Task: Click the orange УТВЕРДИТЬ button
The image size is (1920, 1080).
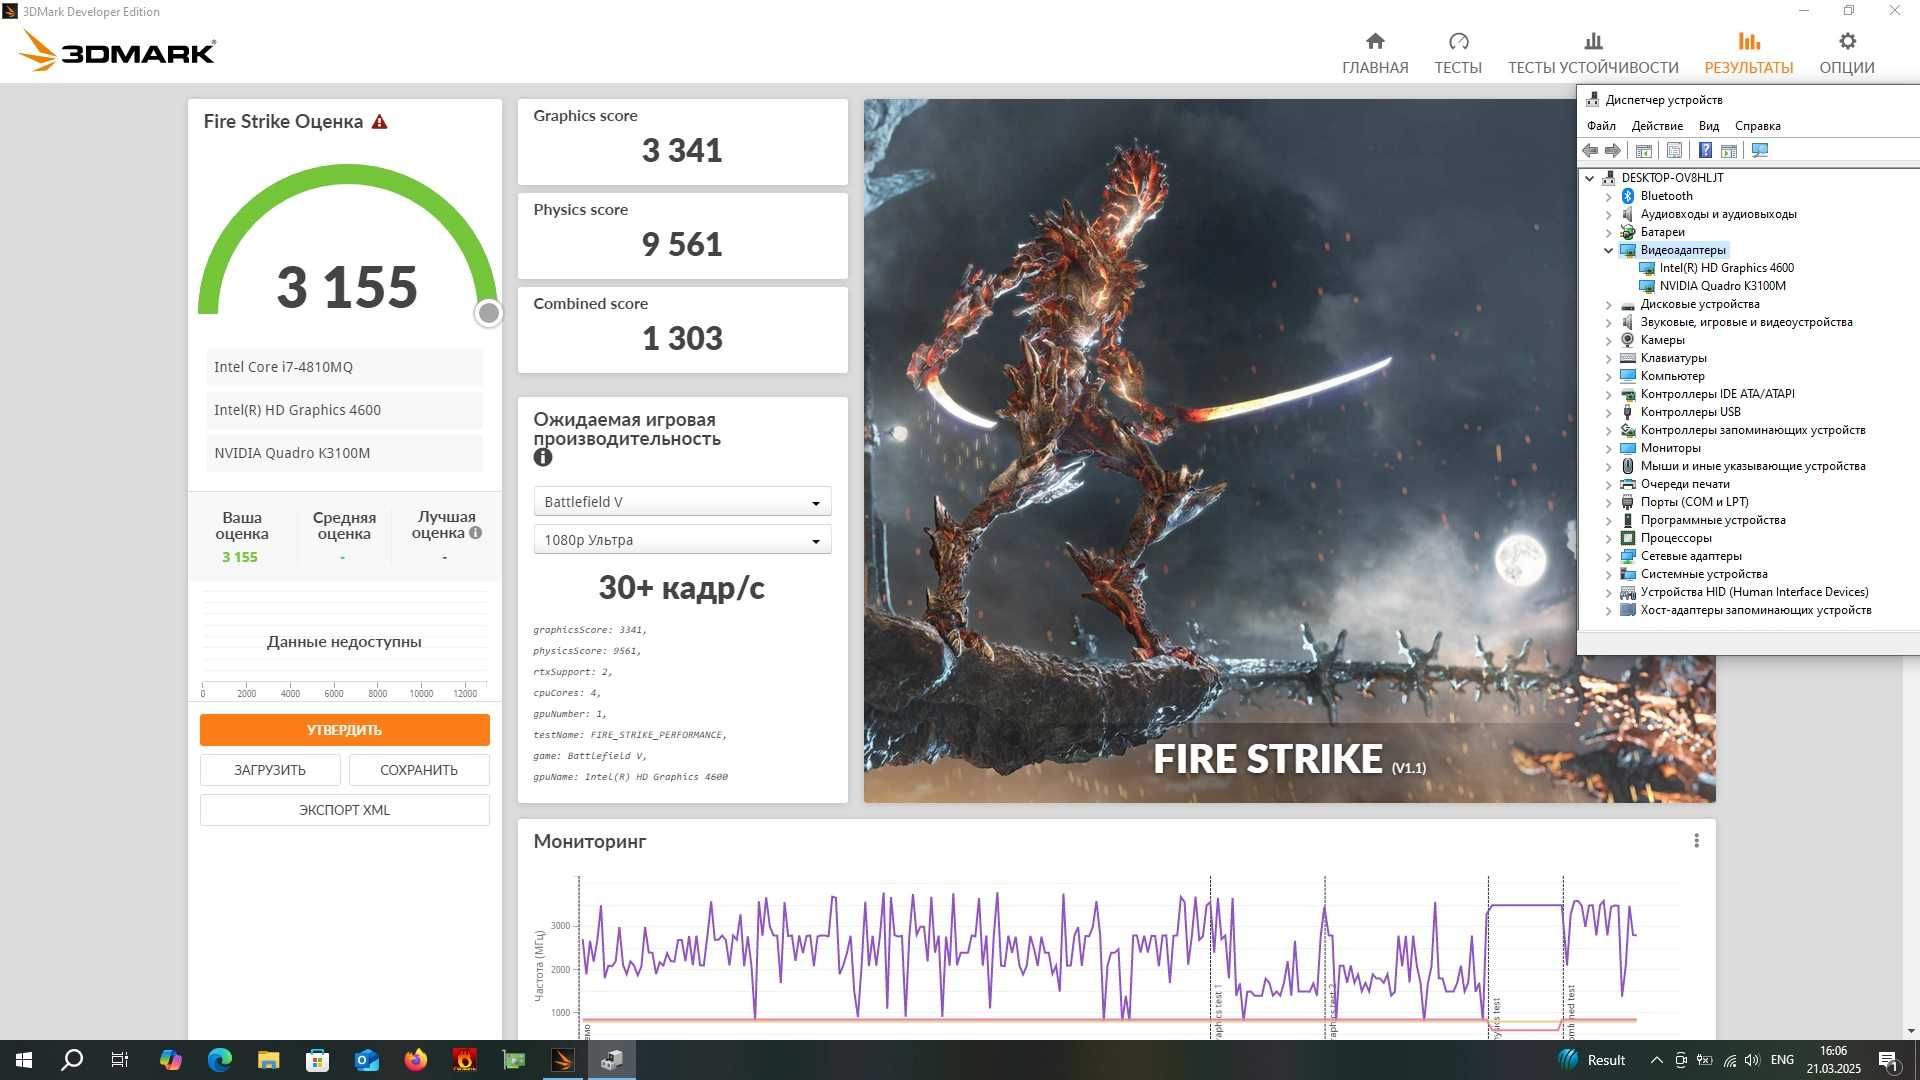Action: [x=344, y=730]
